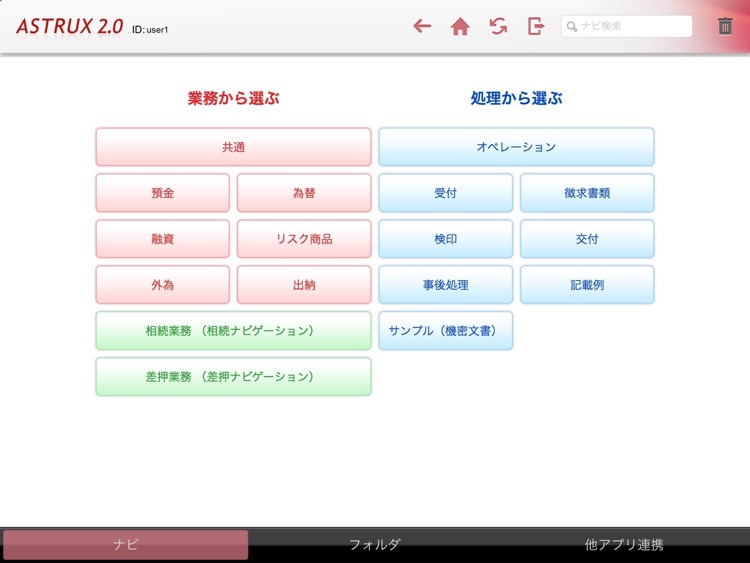
Task: Switch to the フォルダ tab
Action: point(374,545)
